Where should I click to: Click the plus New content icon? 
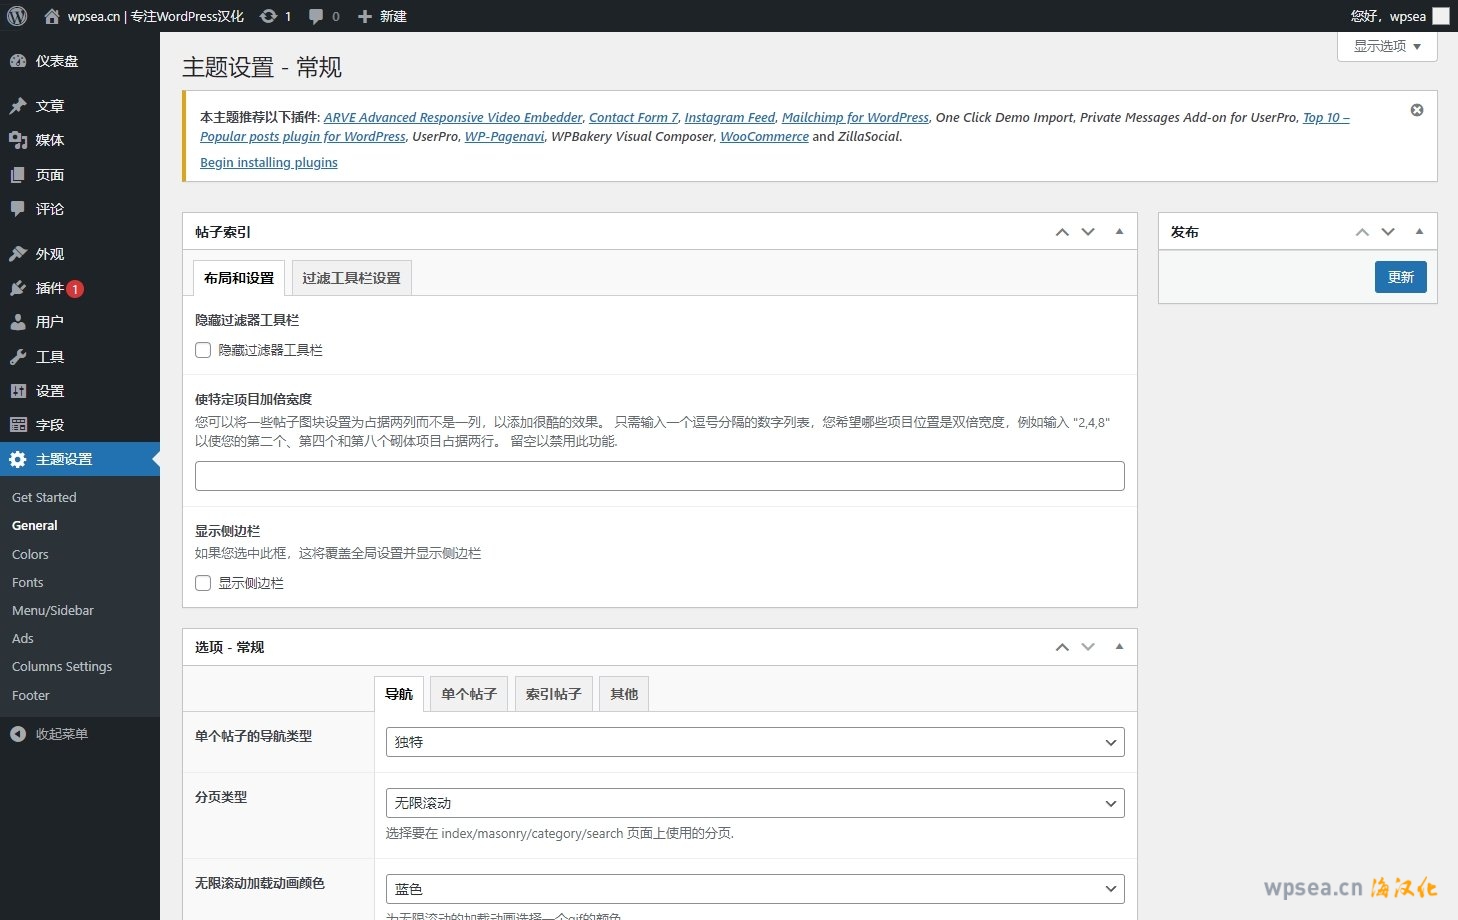[364, 16]
